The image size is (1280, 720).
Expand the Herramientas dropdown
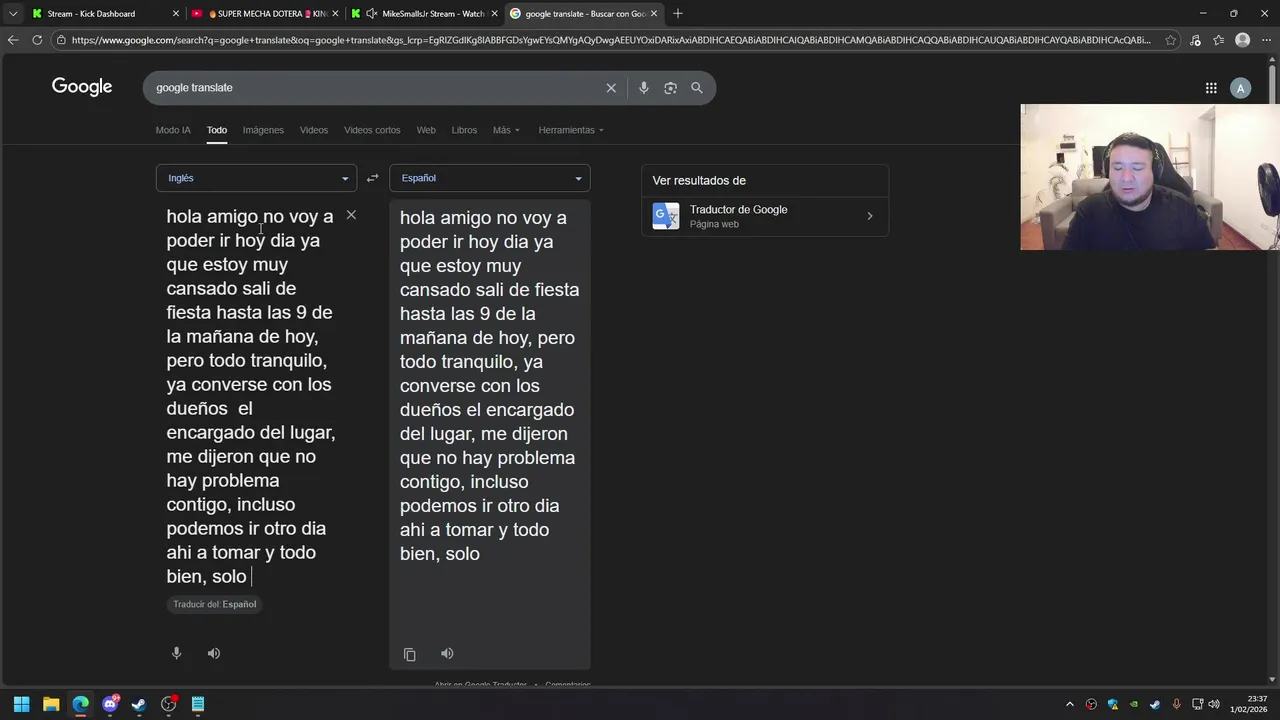[571, 130]
